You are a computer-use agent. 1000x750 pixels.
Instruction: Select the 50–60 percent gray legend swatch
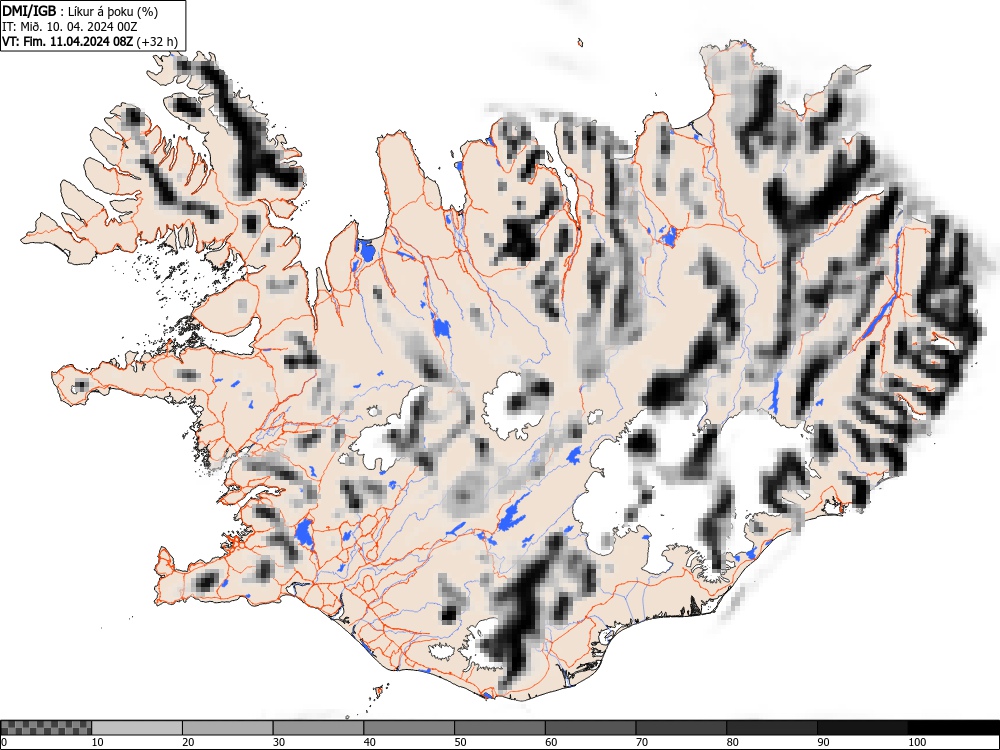[500, 728]
